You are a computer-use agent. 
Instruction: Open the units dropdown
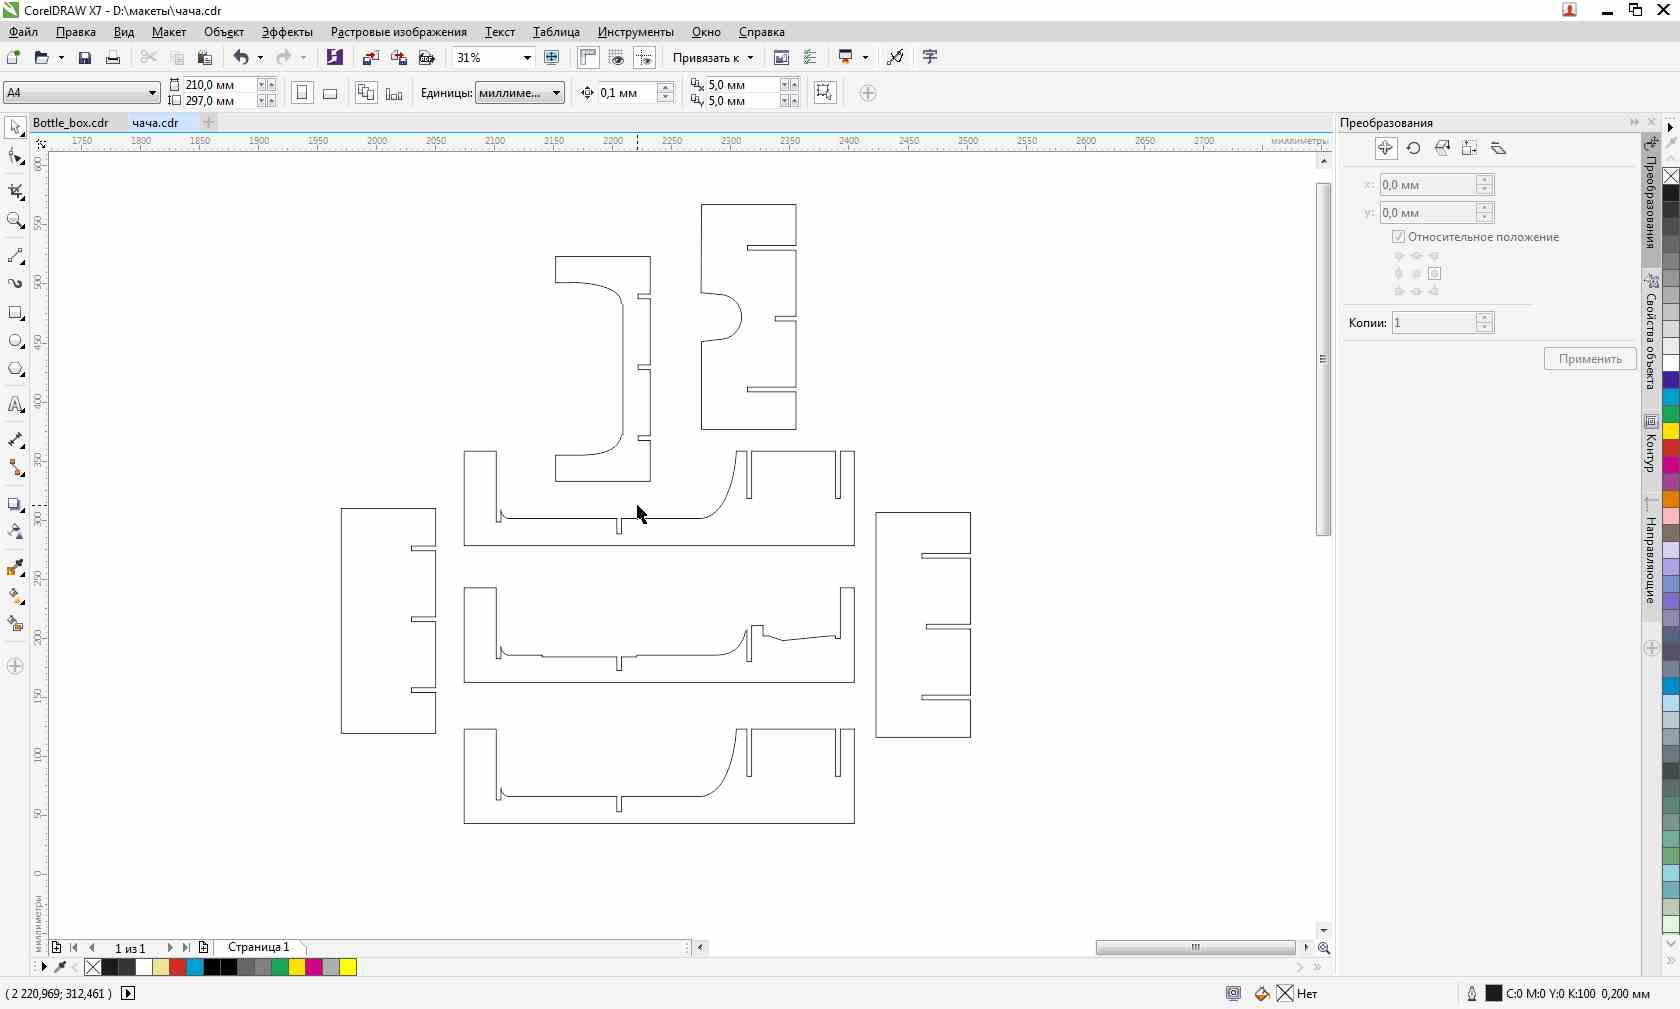[x=556, y=93]
